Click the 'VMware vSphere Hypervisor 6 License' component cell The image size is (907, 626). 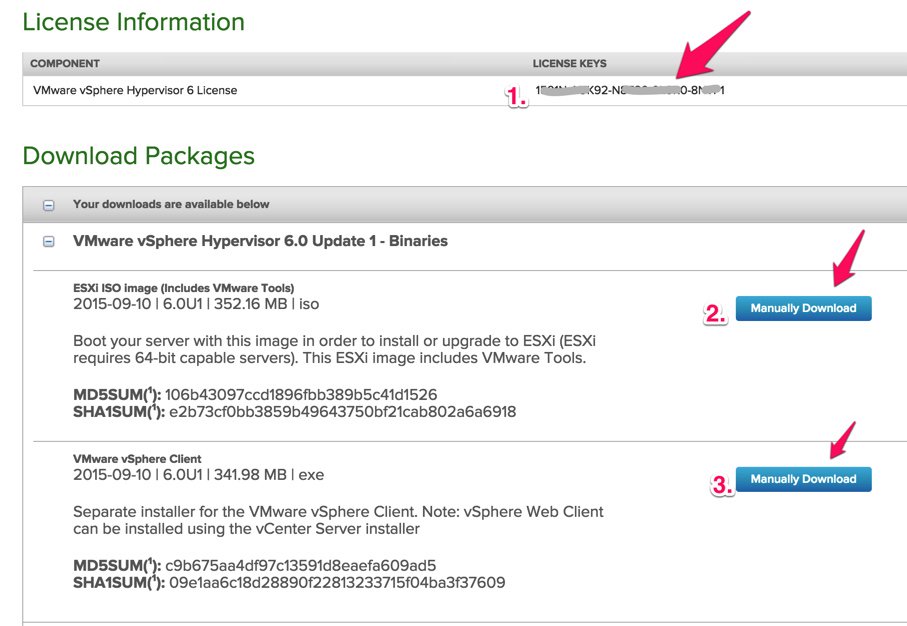tap(135, 90)
